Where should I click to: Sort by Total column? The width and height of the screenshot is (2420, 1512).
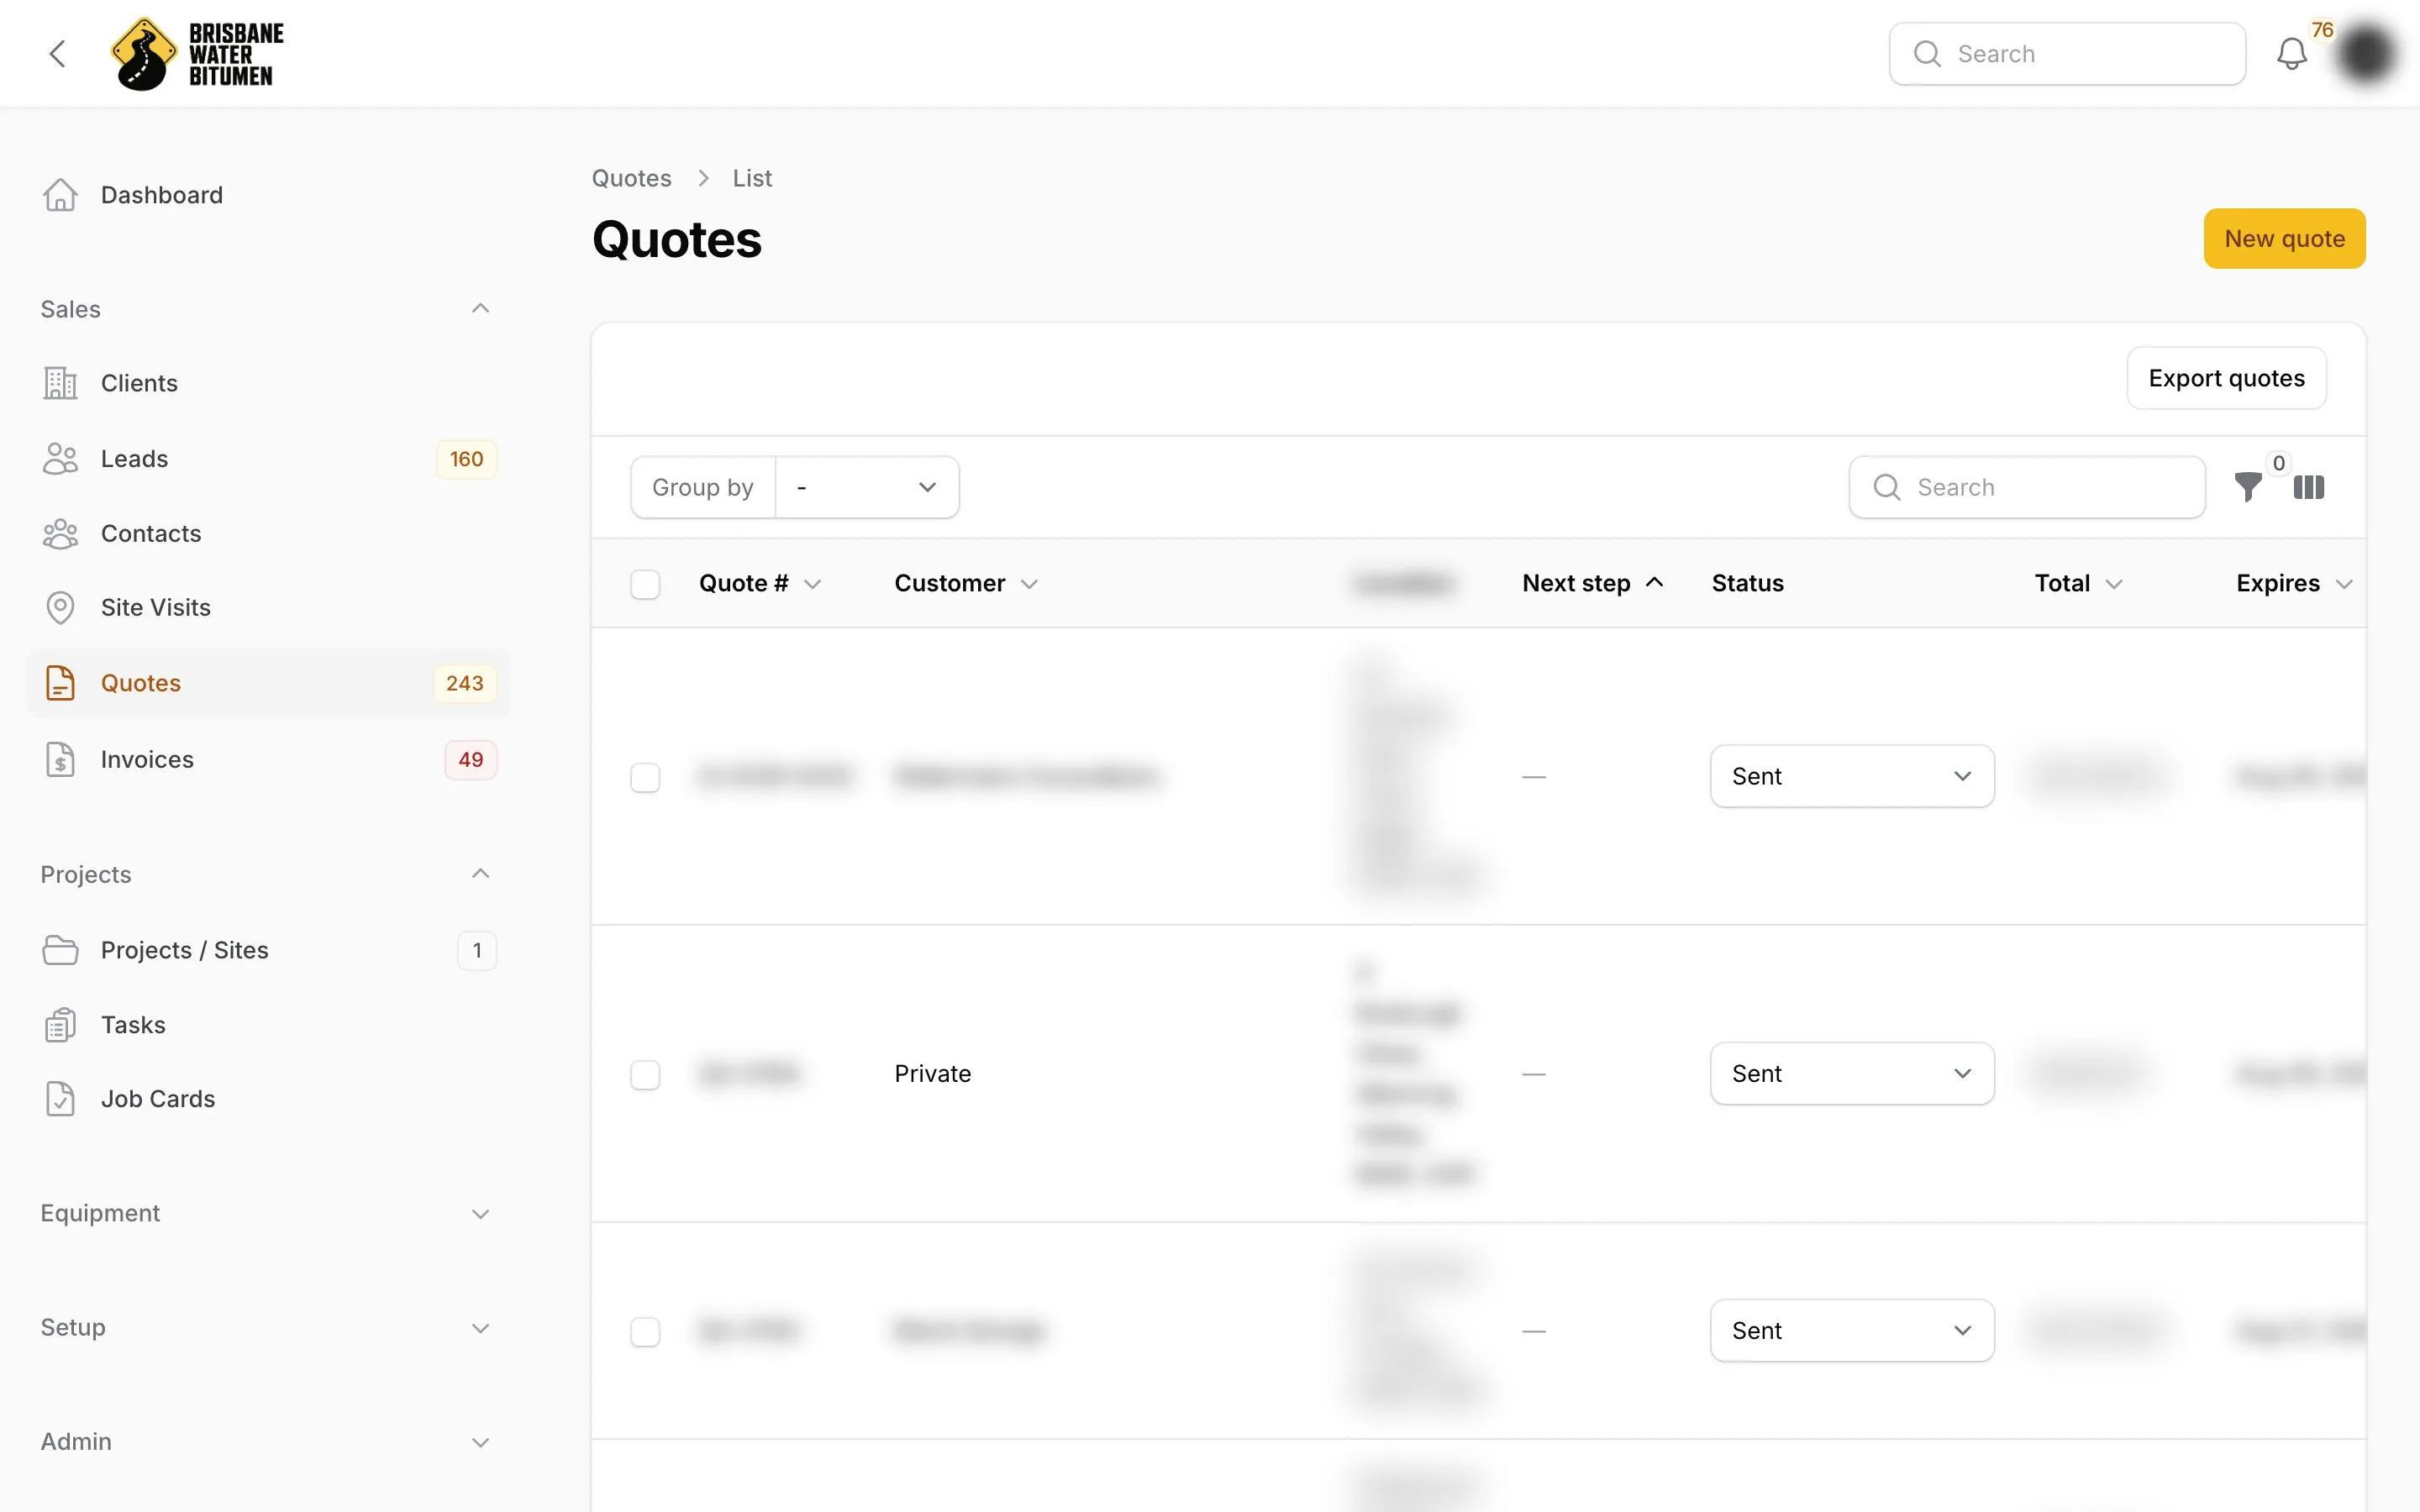tap(2078, 583)
